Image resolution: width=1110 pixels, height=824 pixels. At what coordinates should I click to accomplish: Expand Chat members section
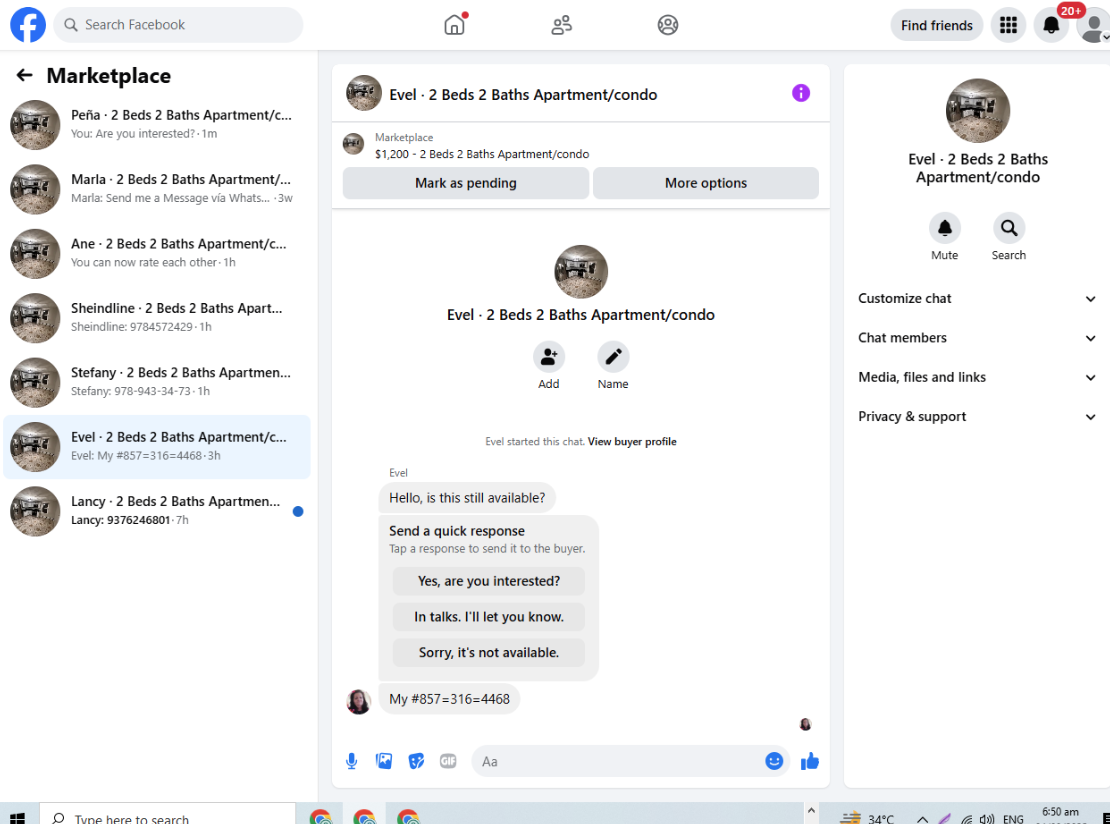(x=978, y=338)
